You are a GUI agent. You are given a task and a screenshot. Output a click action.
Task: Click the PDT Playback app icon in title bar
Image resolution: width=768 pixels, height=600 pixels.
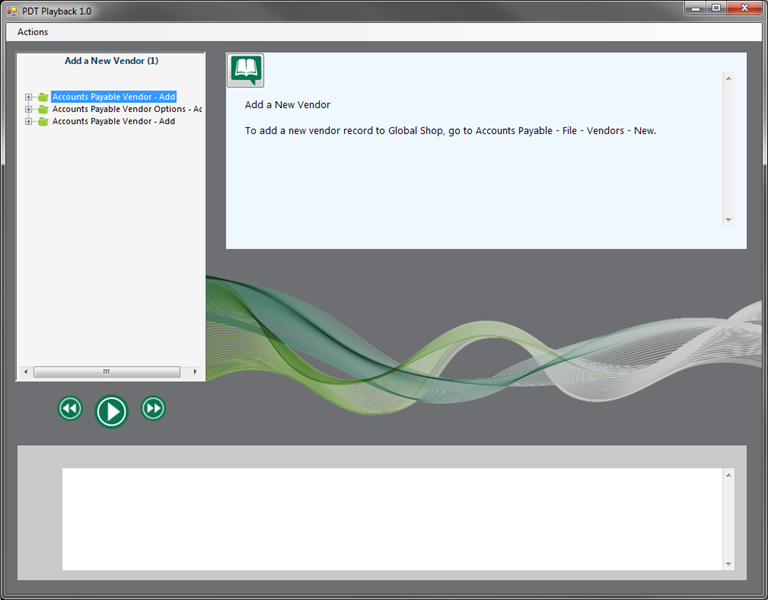(x=12, y=11)
